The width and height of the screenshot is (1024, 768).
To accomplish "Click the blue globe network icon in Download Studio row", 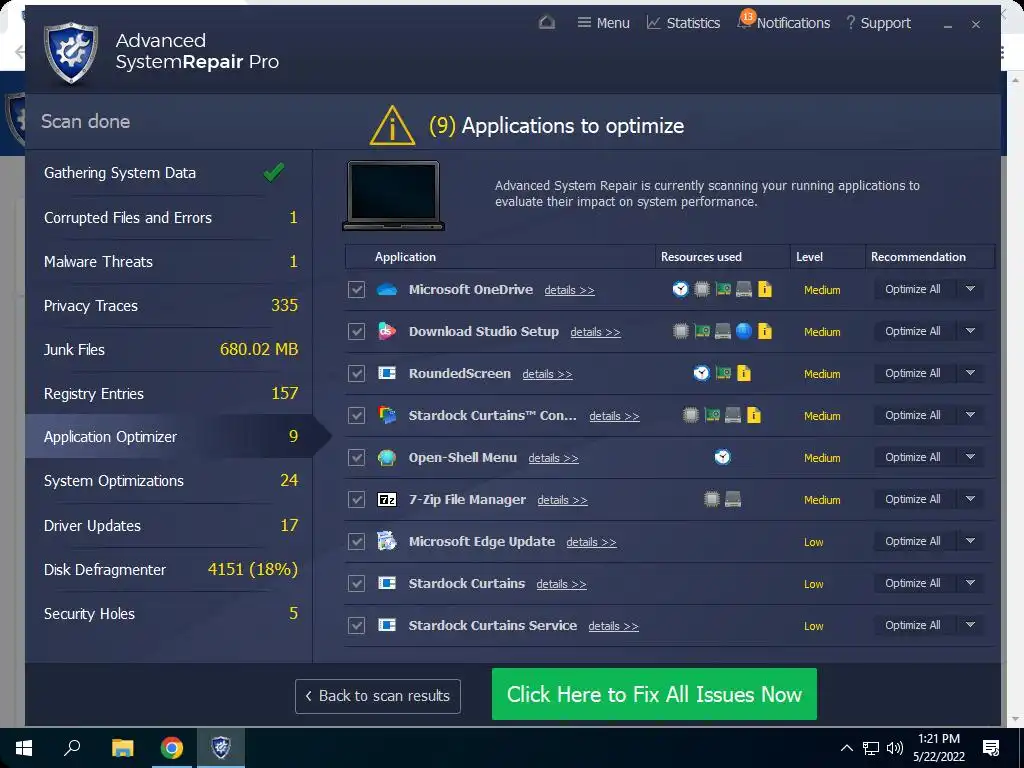I will click(744, 331).
